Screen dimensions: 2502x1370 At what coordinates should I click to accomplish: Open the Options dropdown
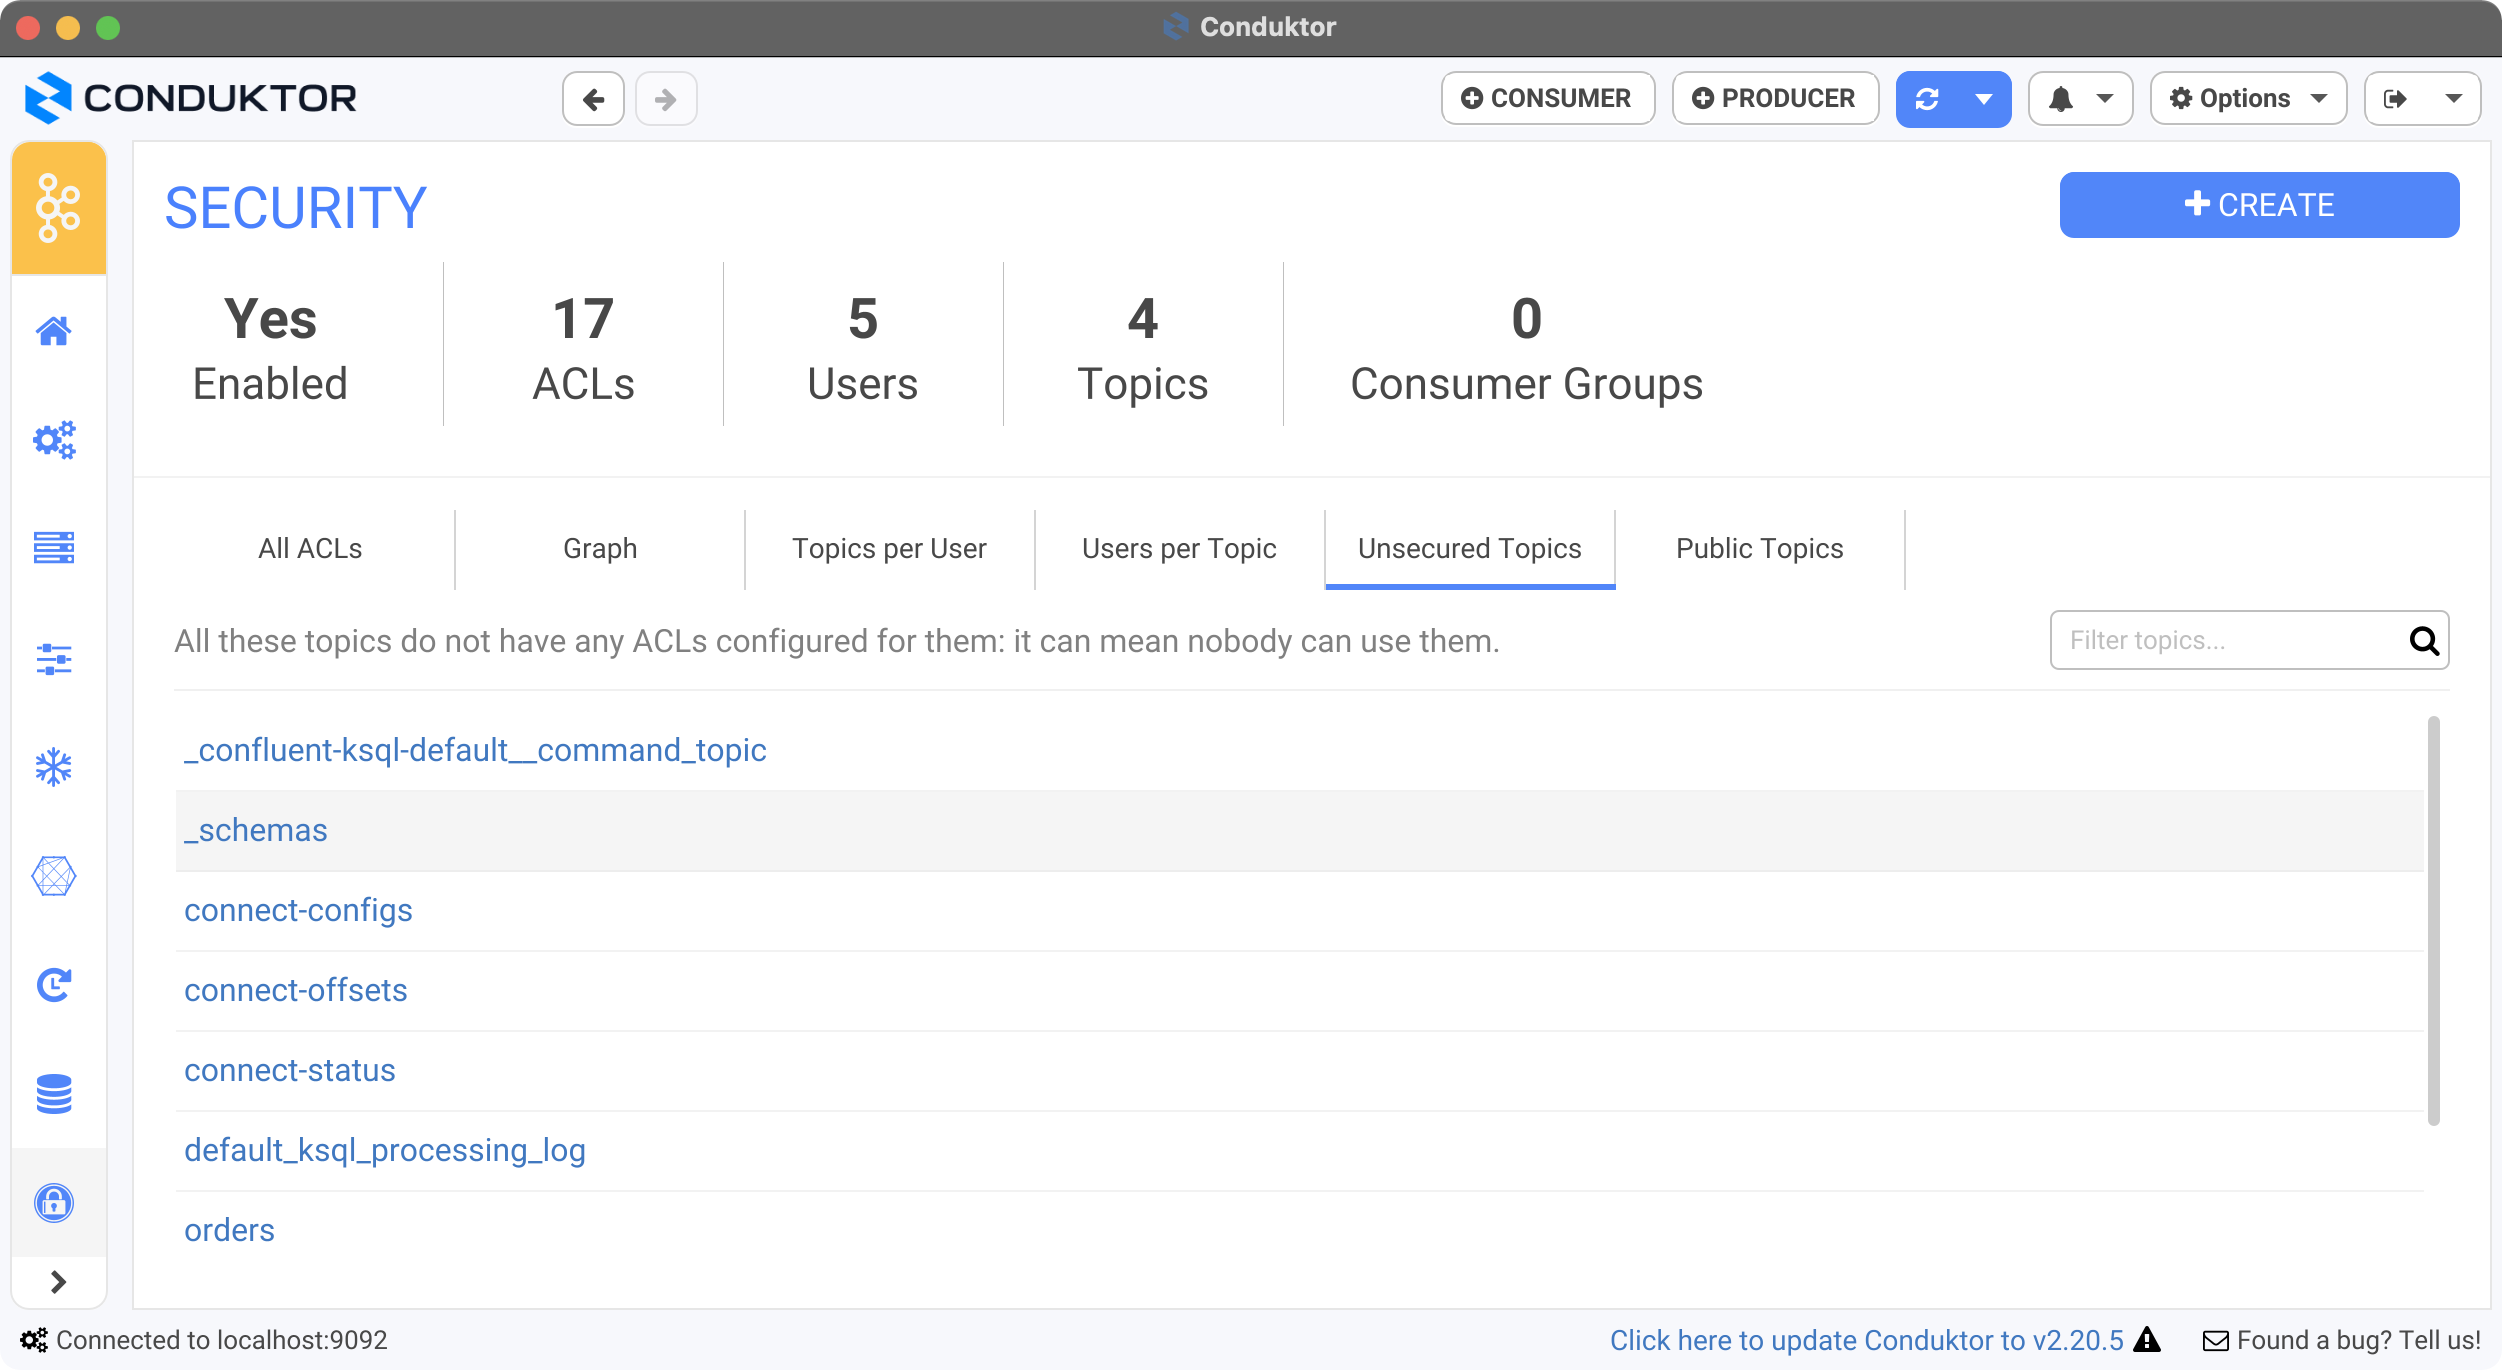2249,99
